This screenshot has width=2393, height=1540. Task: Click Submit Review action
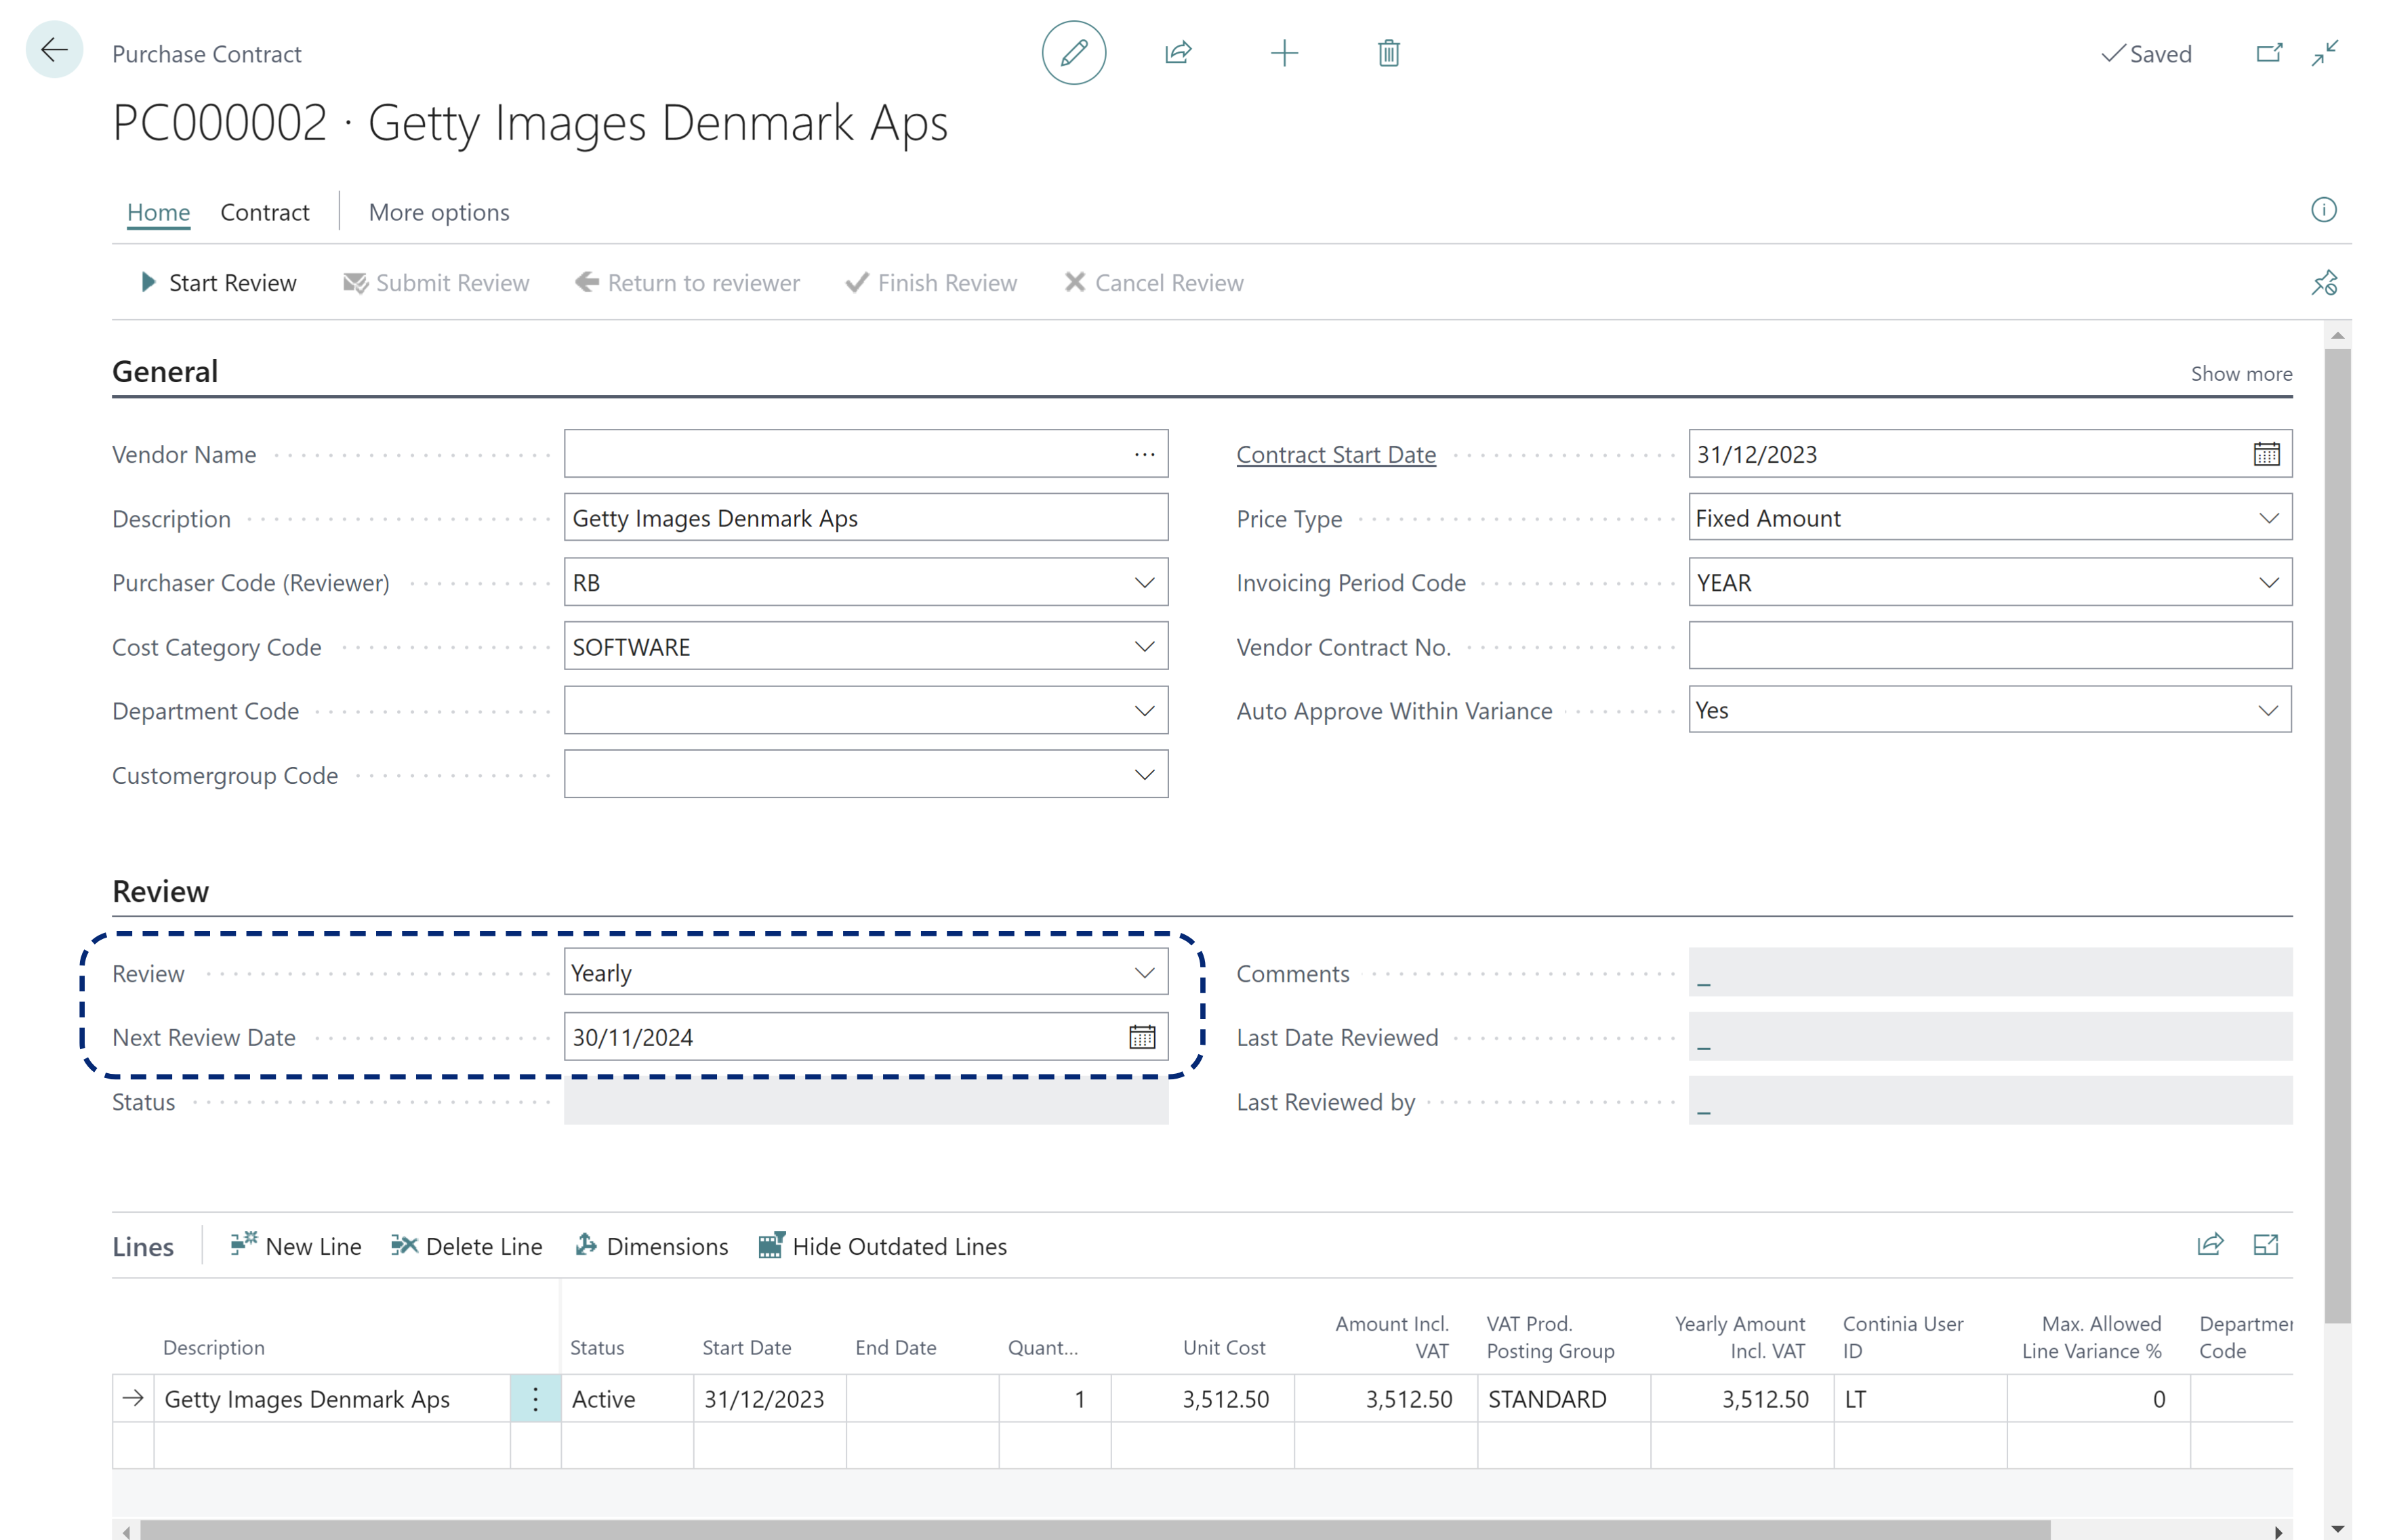pos(436,283)
